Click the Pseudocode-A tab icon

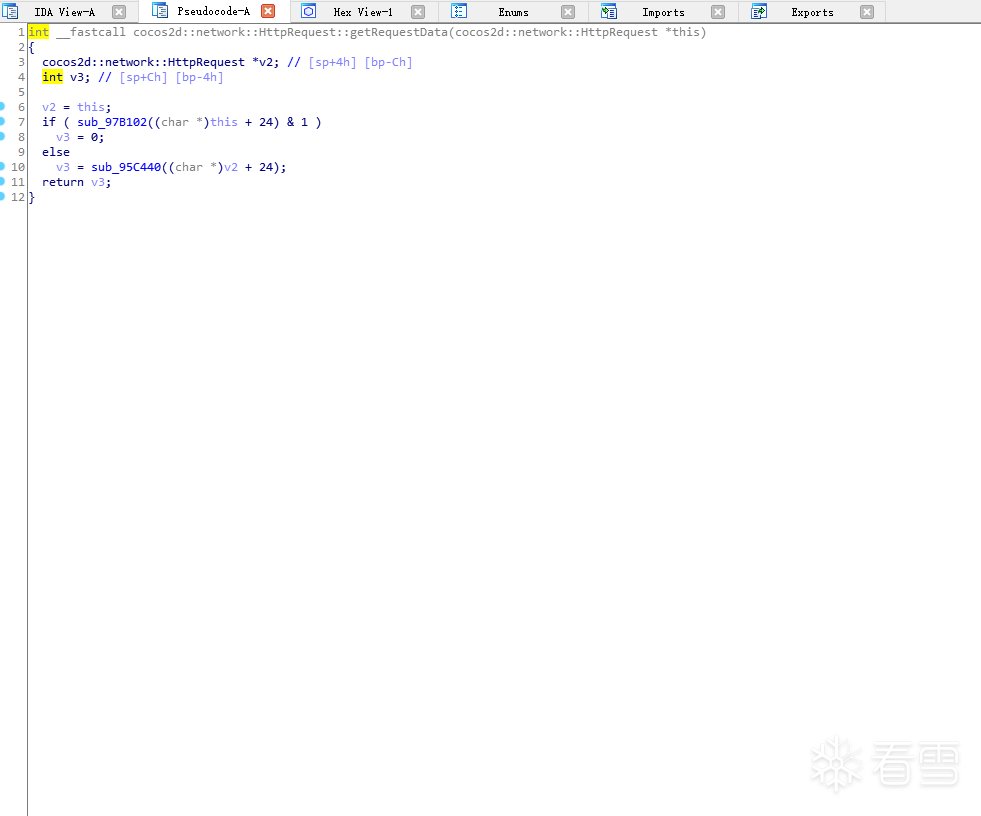(x=160, y=11)
